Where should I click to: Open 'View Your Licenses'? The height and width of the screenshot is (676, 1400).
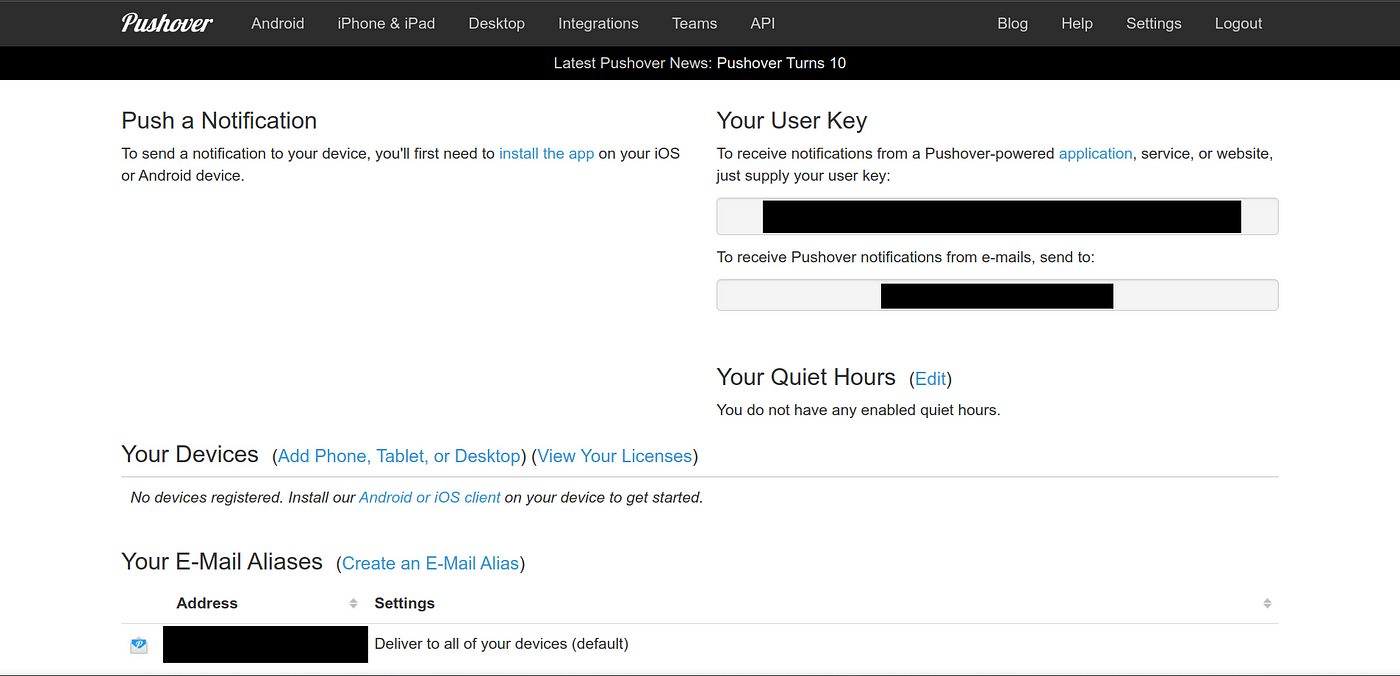[615, 456]
